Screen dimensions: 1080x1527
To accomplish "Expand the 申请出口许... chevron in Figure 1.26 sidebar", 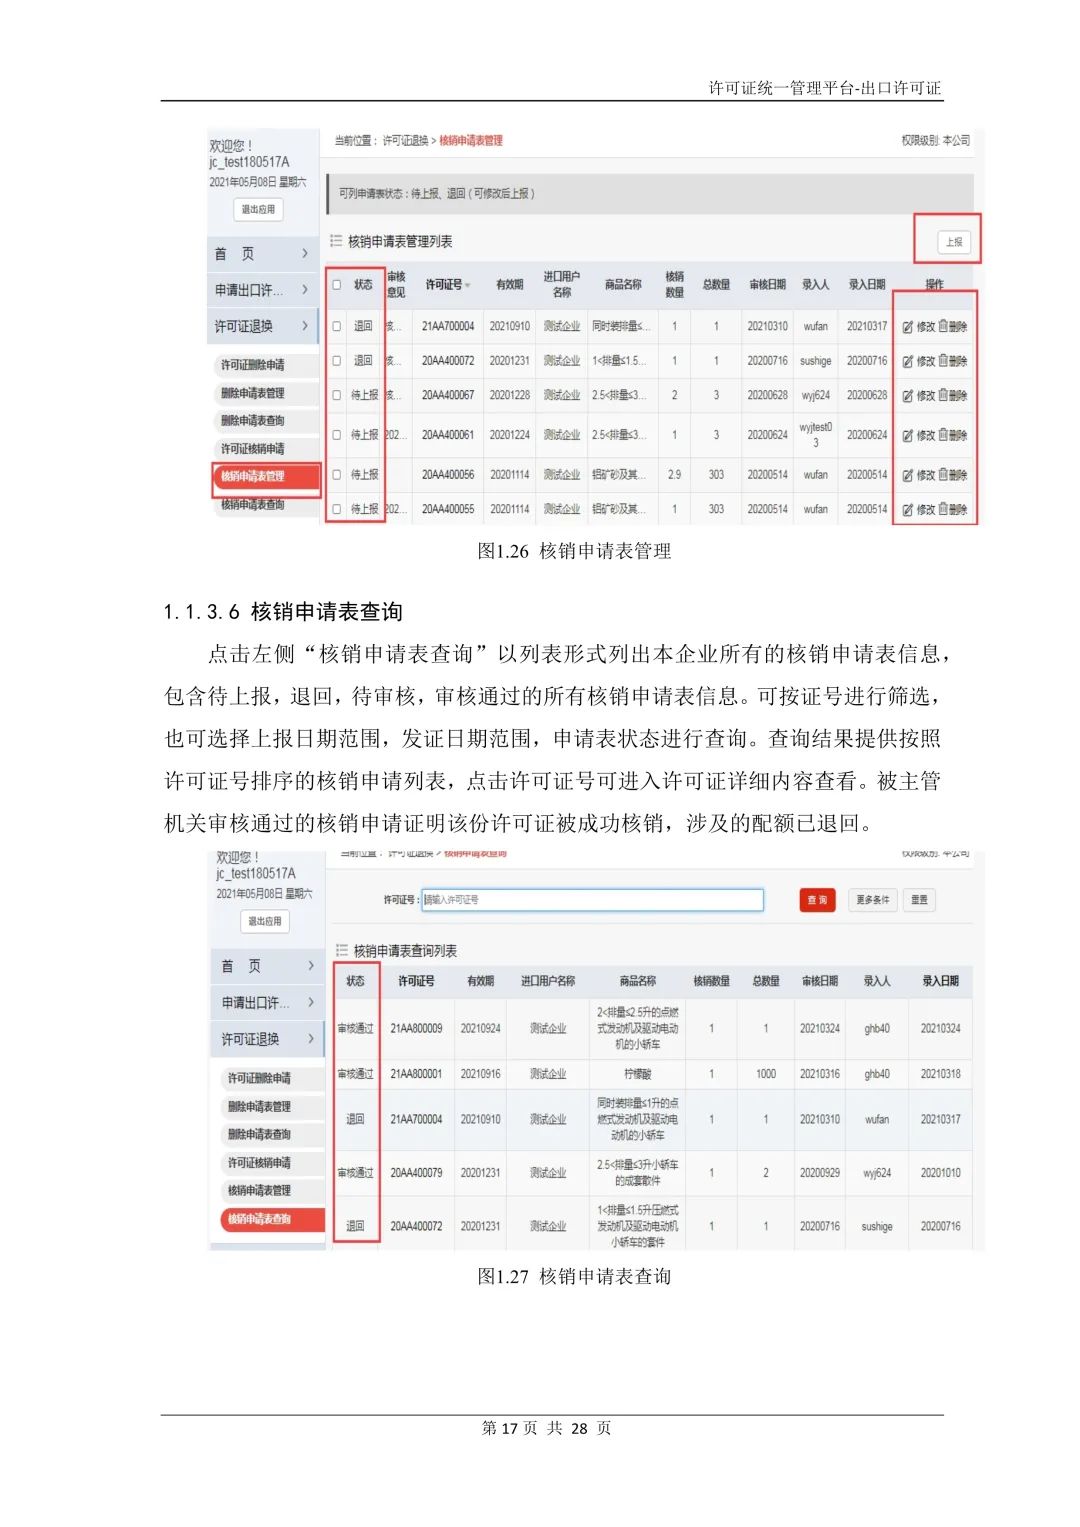I will (x=305, y=290).
